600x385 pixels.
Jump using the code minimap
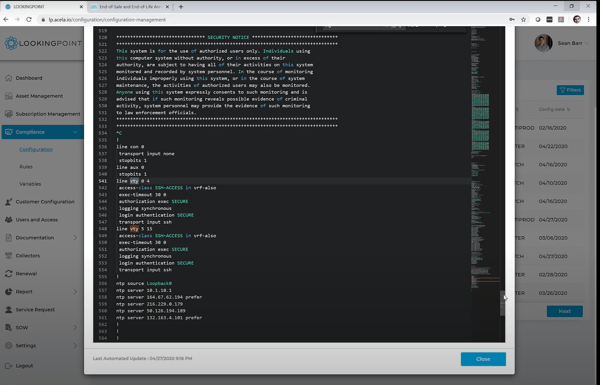[x=485, y=158]
